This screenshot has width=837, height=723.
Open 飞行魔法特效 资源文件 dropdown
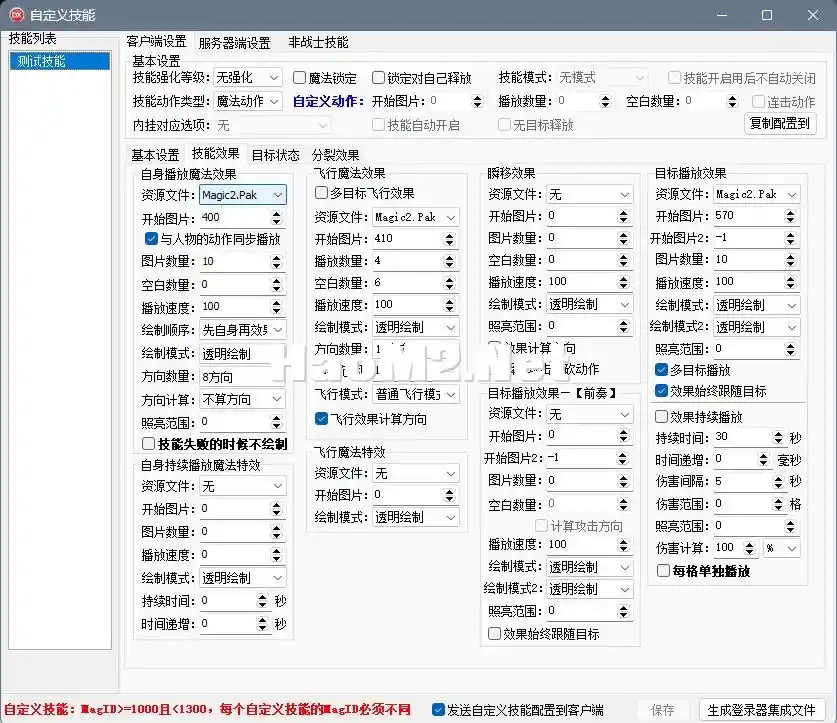416,473
